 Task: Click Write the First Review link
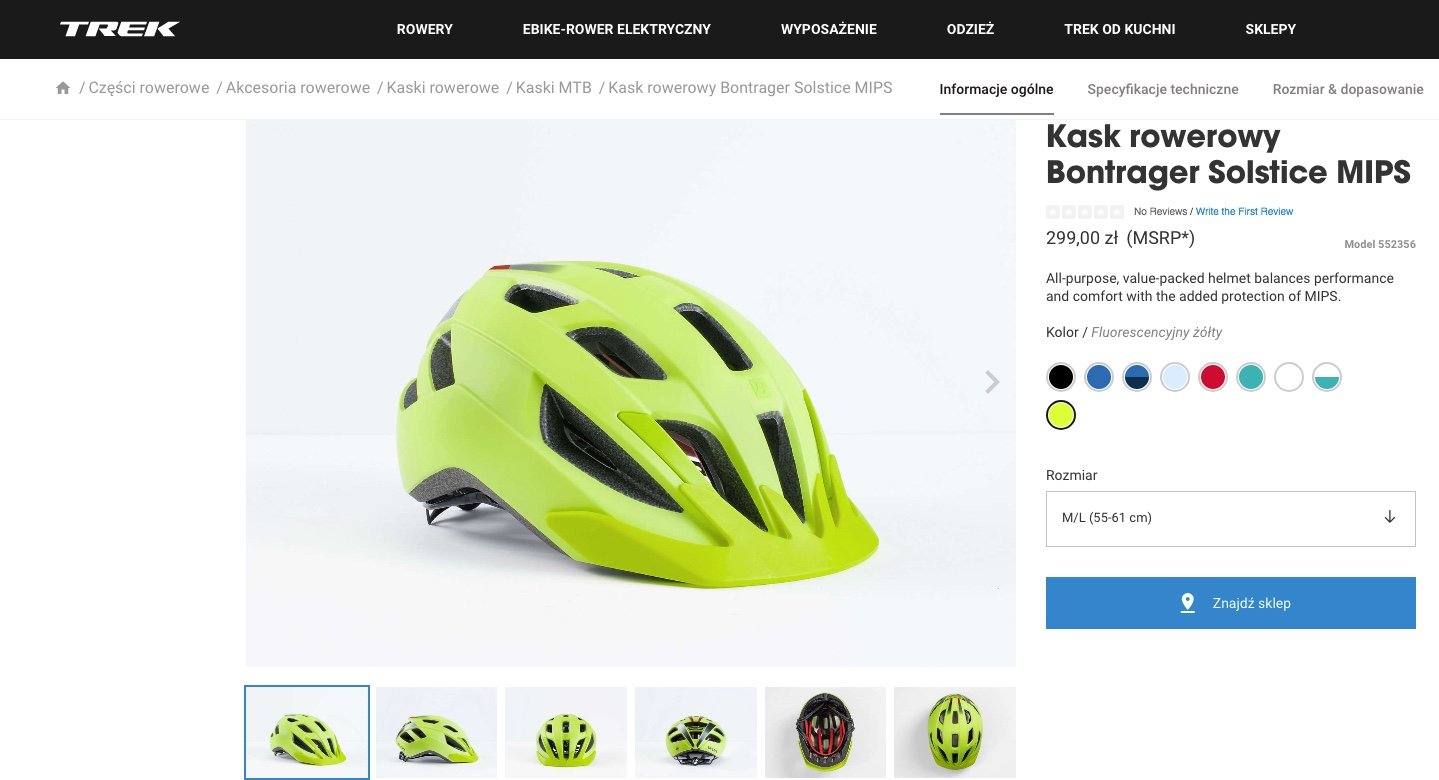coord(1244,212)
